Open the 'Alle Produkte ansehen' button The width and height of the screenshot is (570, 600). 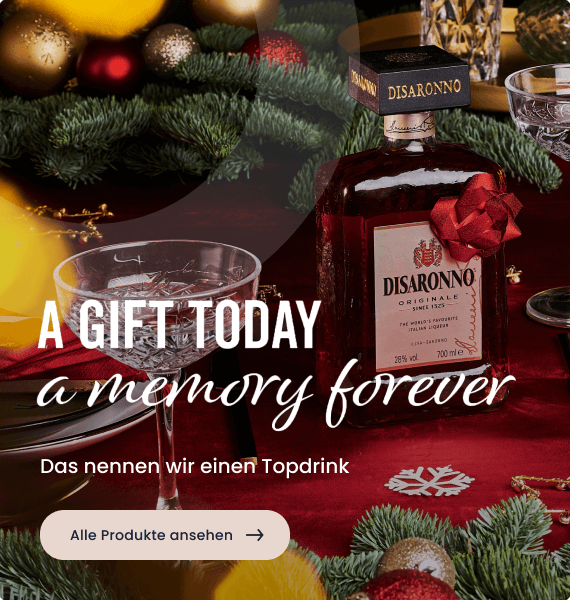(x=165, y=535)
